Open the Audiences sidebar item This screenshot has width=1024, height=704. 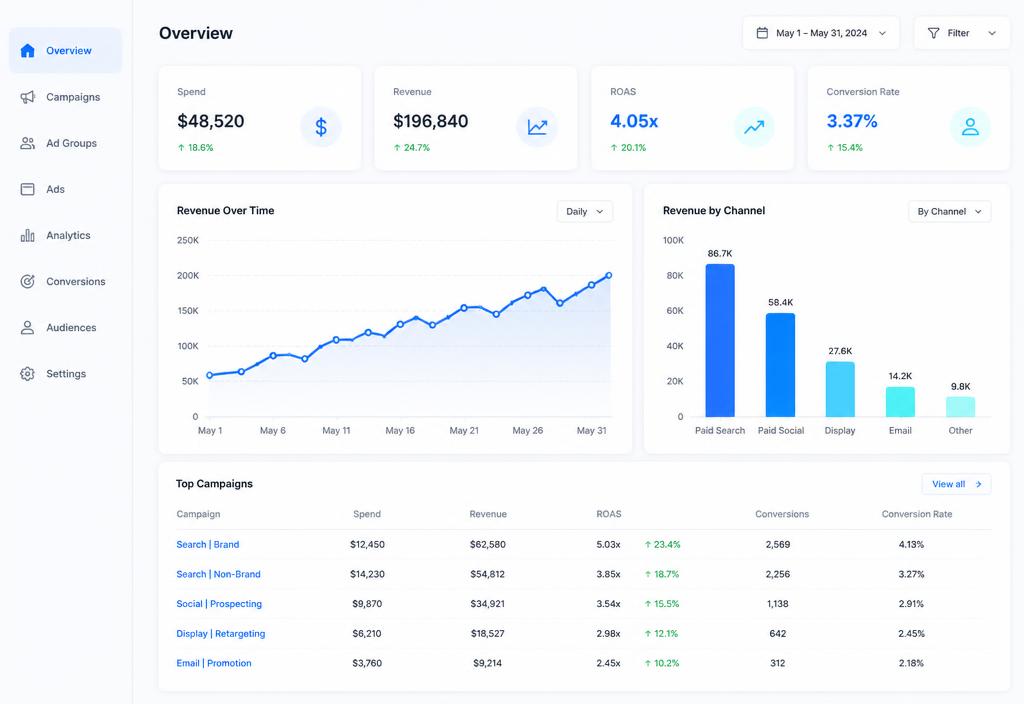(65, 328)
